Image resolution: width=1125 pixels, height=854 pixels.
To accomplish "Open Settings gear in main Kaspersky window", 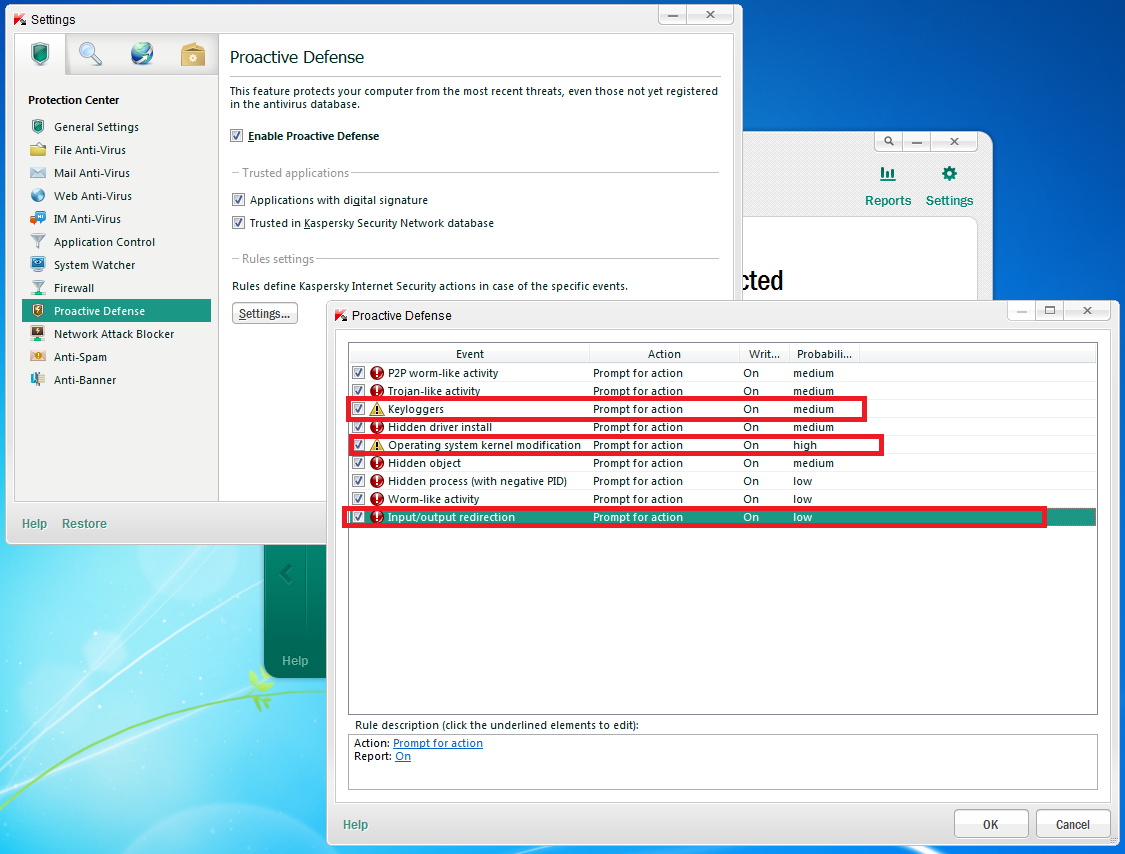I will 949,187.
